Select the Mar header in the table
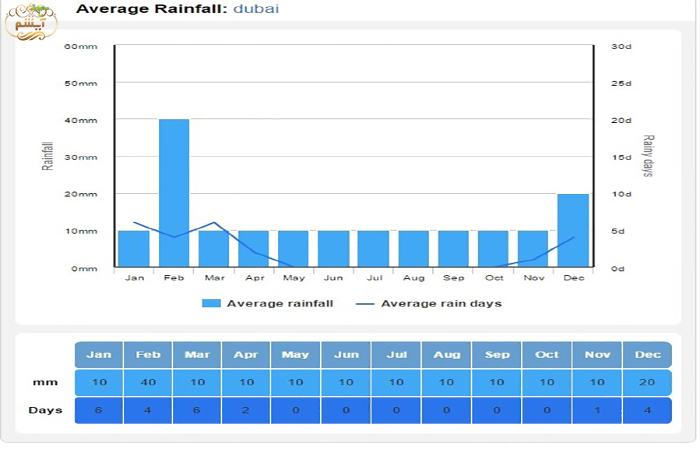 click(x=197, y=355)
